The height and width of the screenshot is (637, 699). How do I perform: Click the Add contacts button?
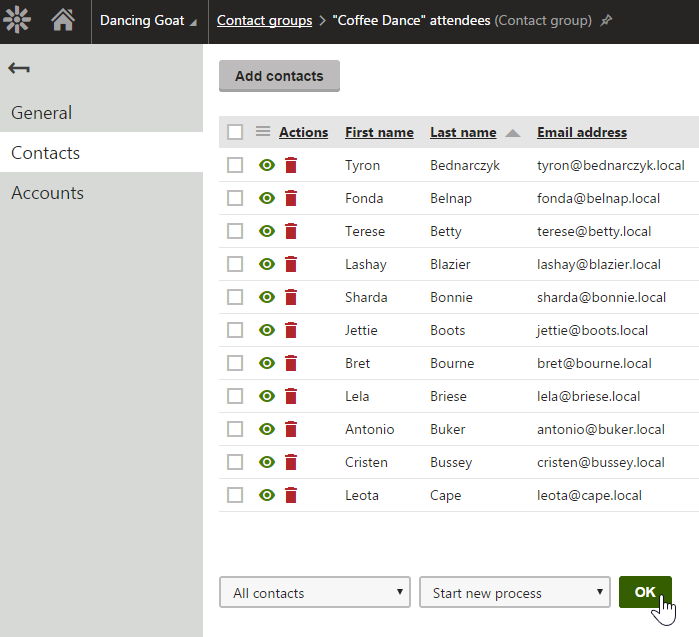279,76
